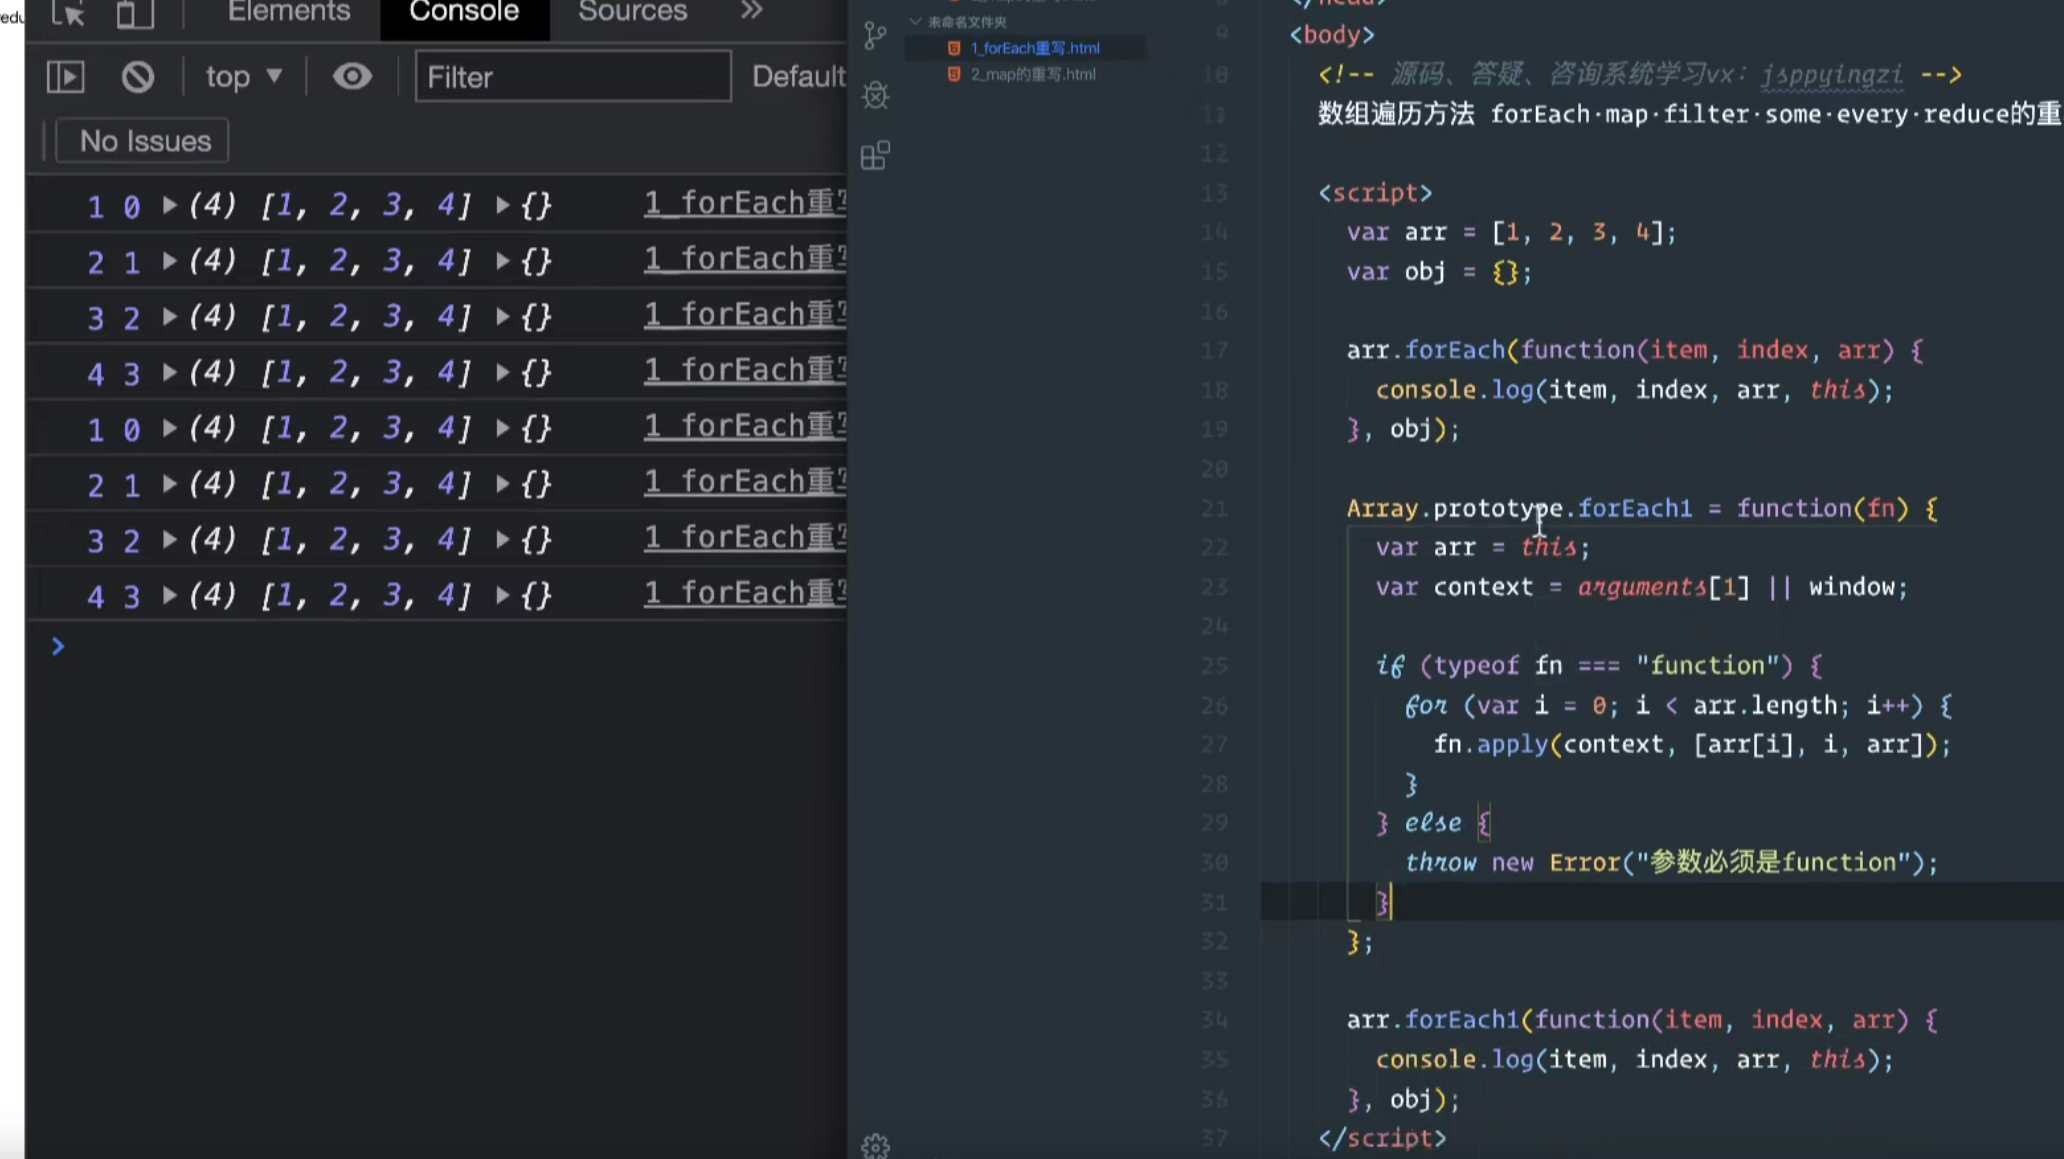Open the Manage gear icon
Image resolution: width=2064 pixels, height=1159 pixels.
coord(875,1146)
